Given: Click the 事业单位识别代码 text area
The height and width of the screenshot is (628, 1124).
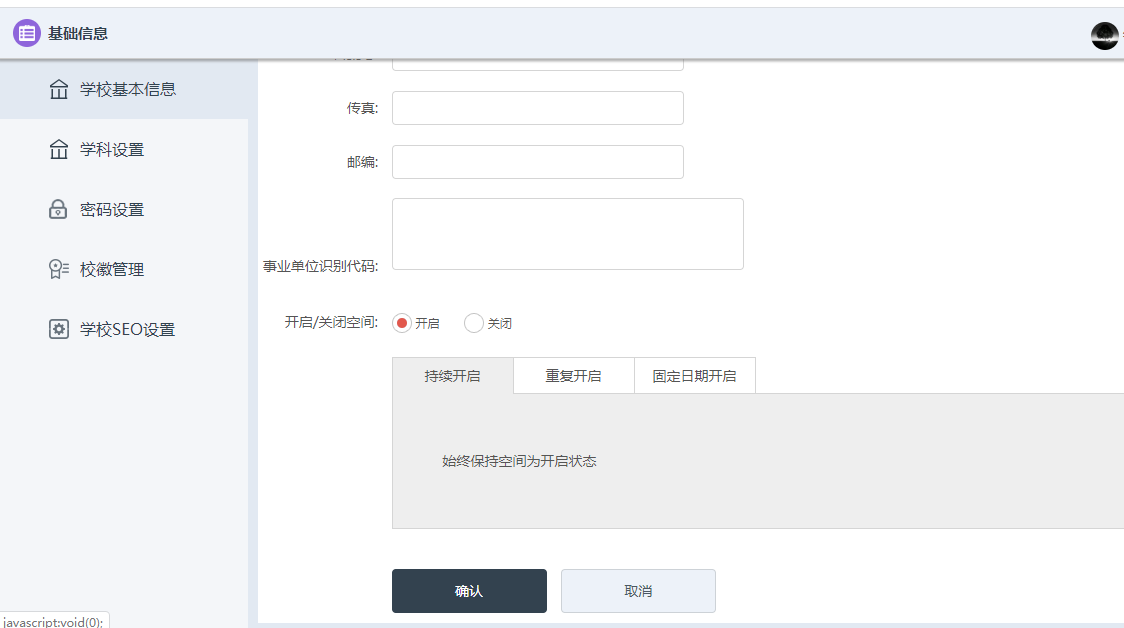Looking at the screenshot, I should [567, 234].
